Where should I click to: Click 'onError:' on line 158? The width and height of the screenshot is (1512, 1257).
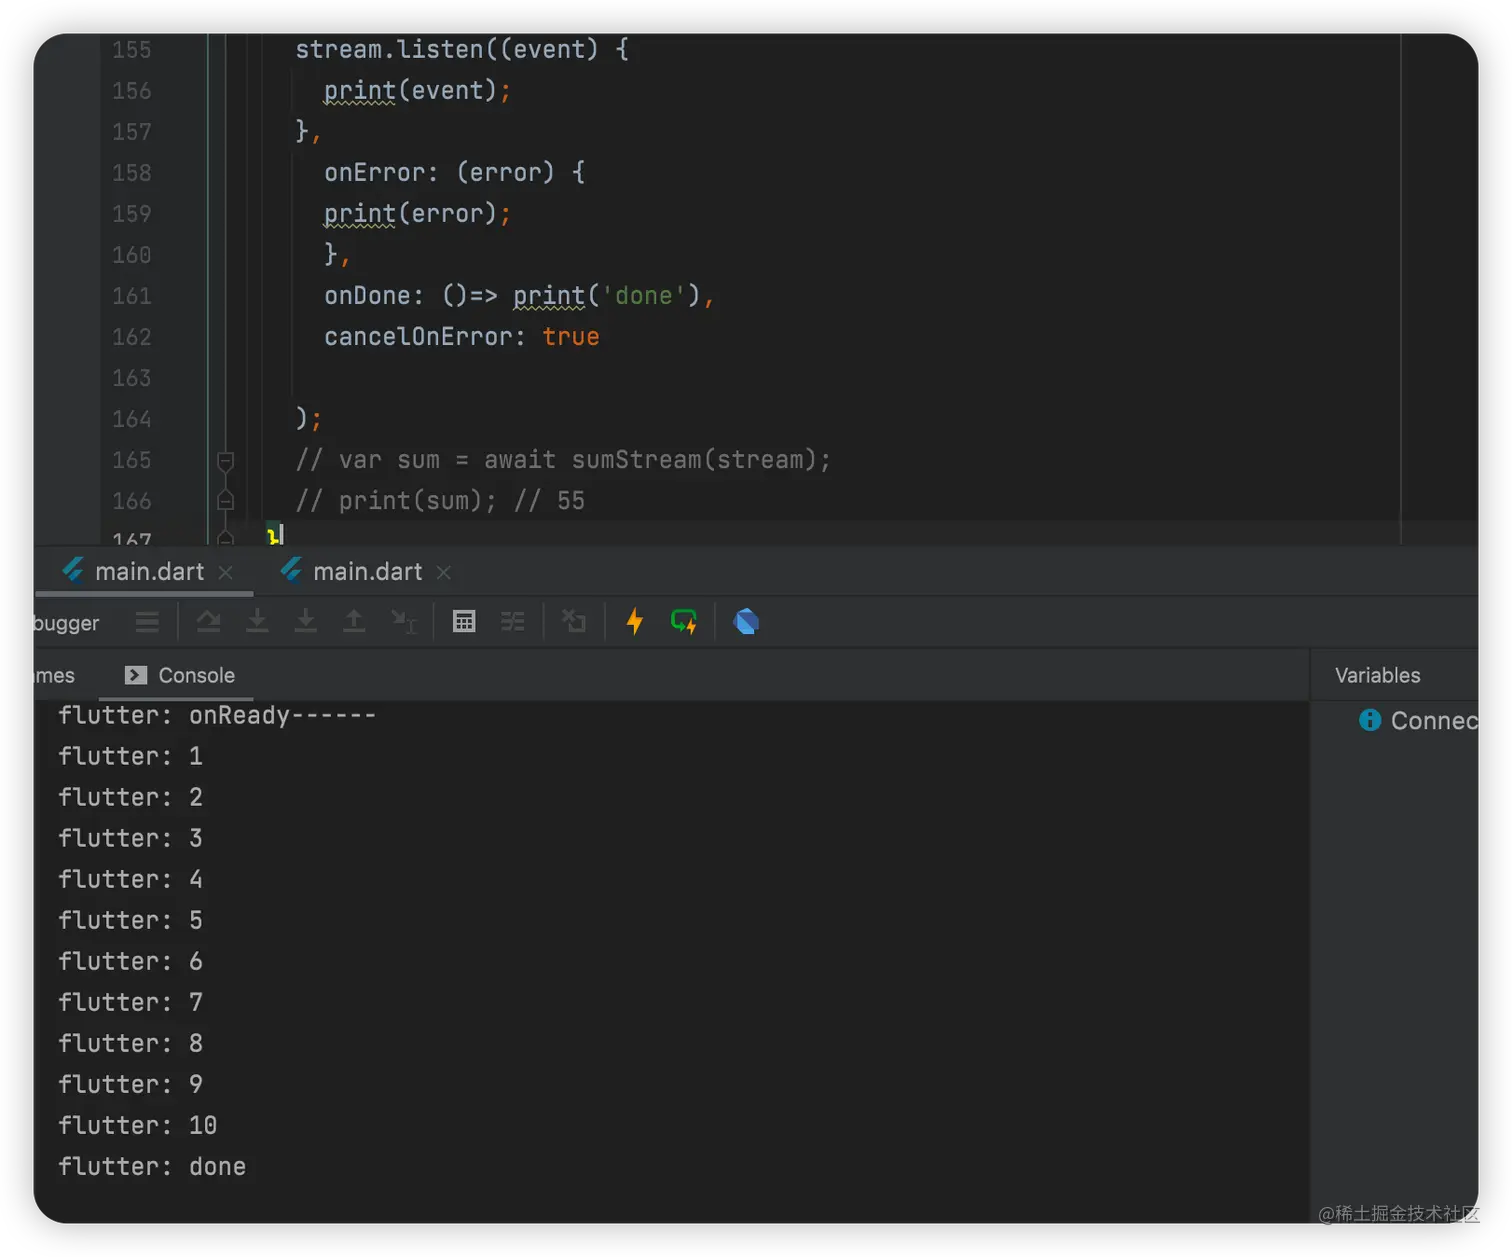[x=381, y=173]
